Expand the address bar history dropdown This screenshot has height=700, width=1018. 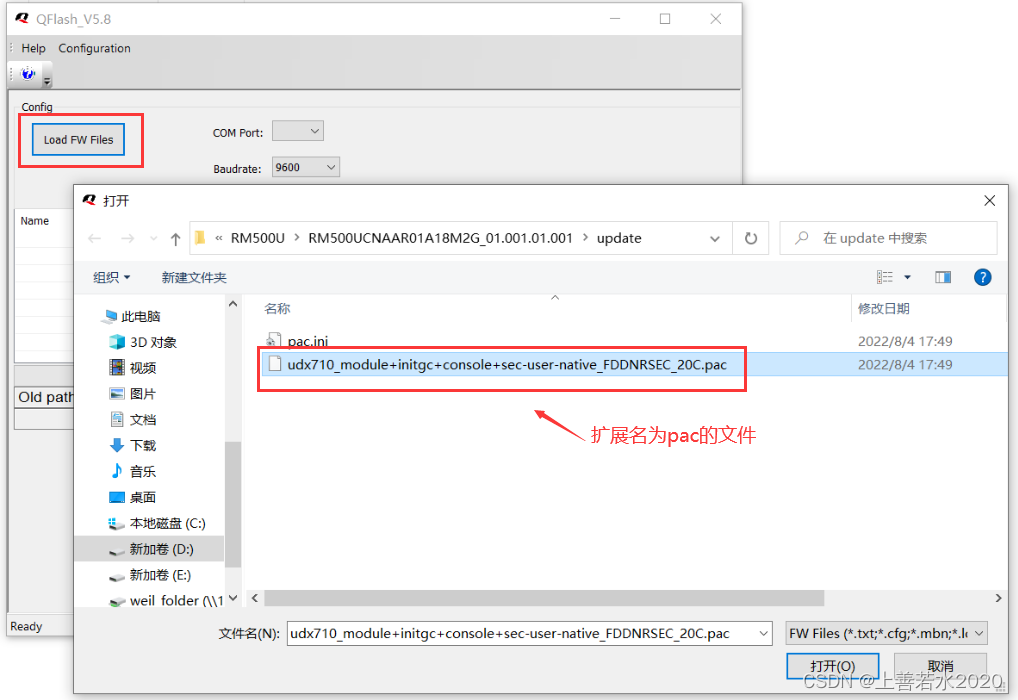715,238
